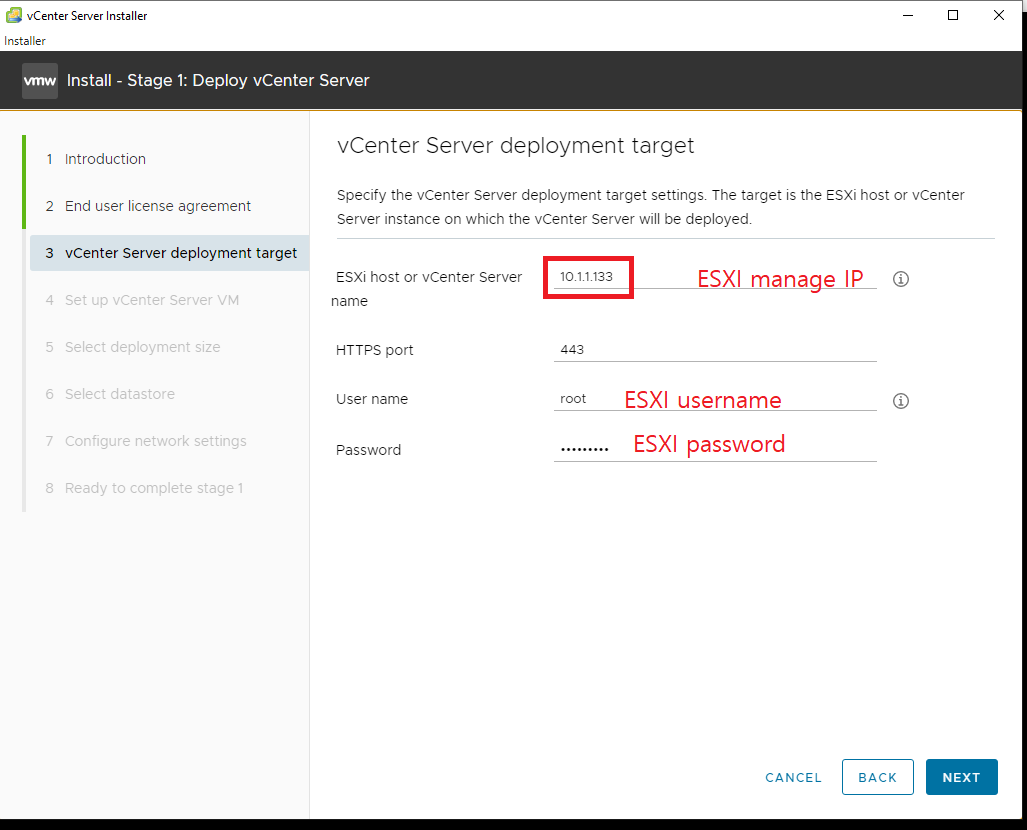The width and height of the screenshot is (1027, 830).
Task: Click the Password input field
Action: point(715,449)
